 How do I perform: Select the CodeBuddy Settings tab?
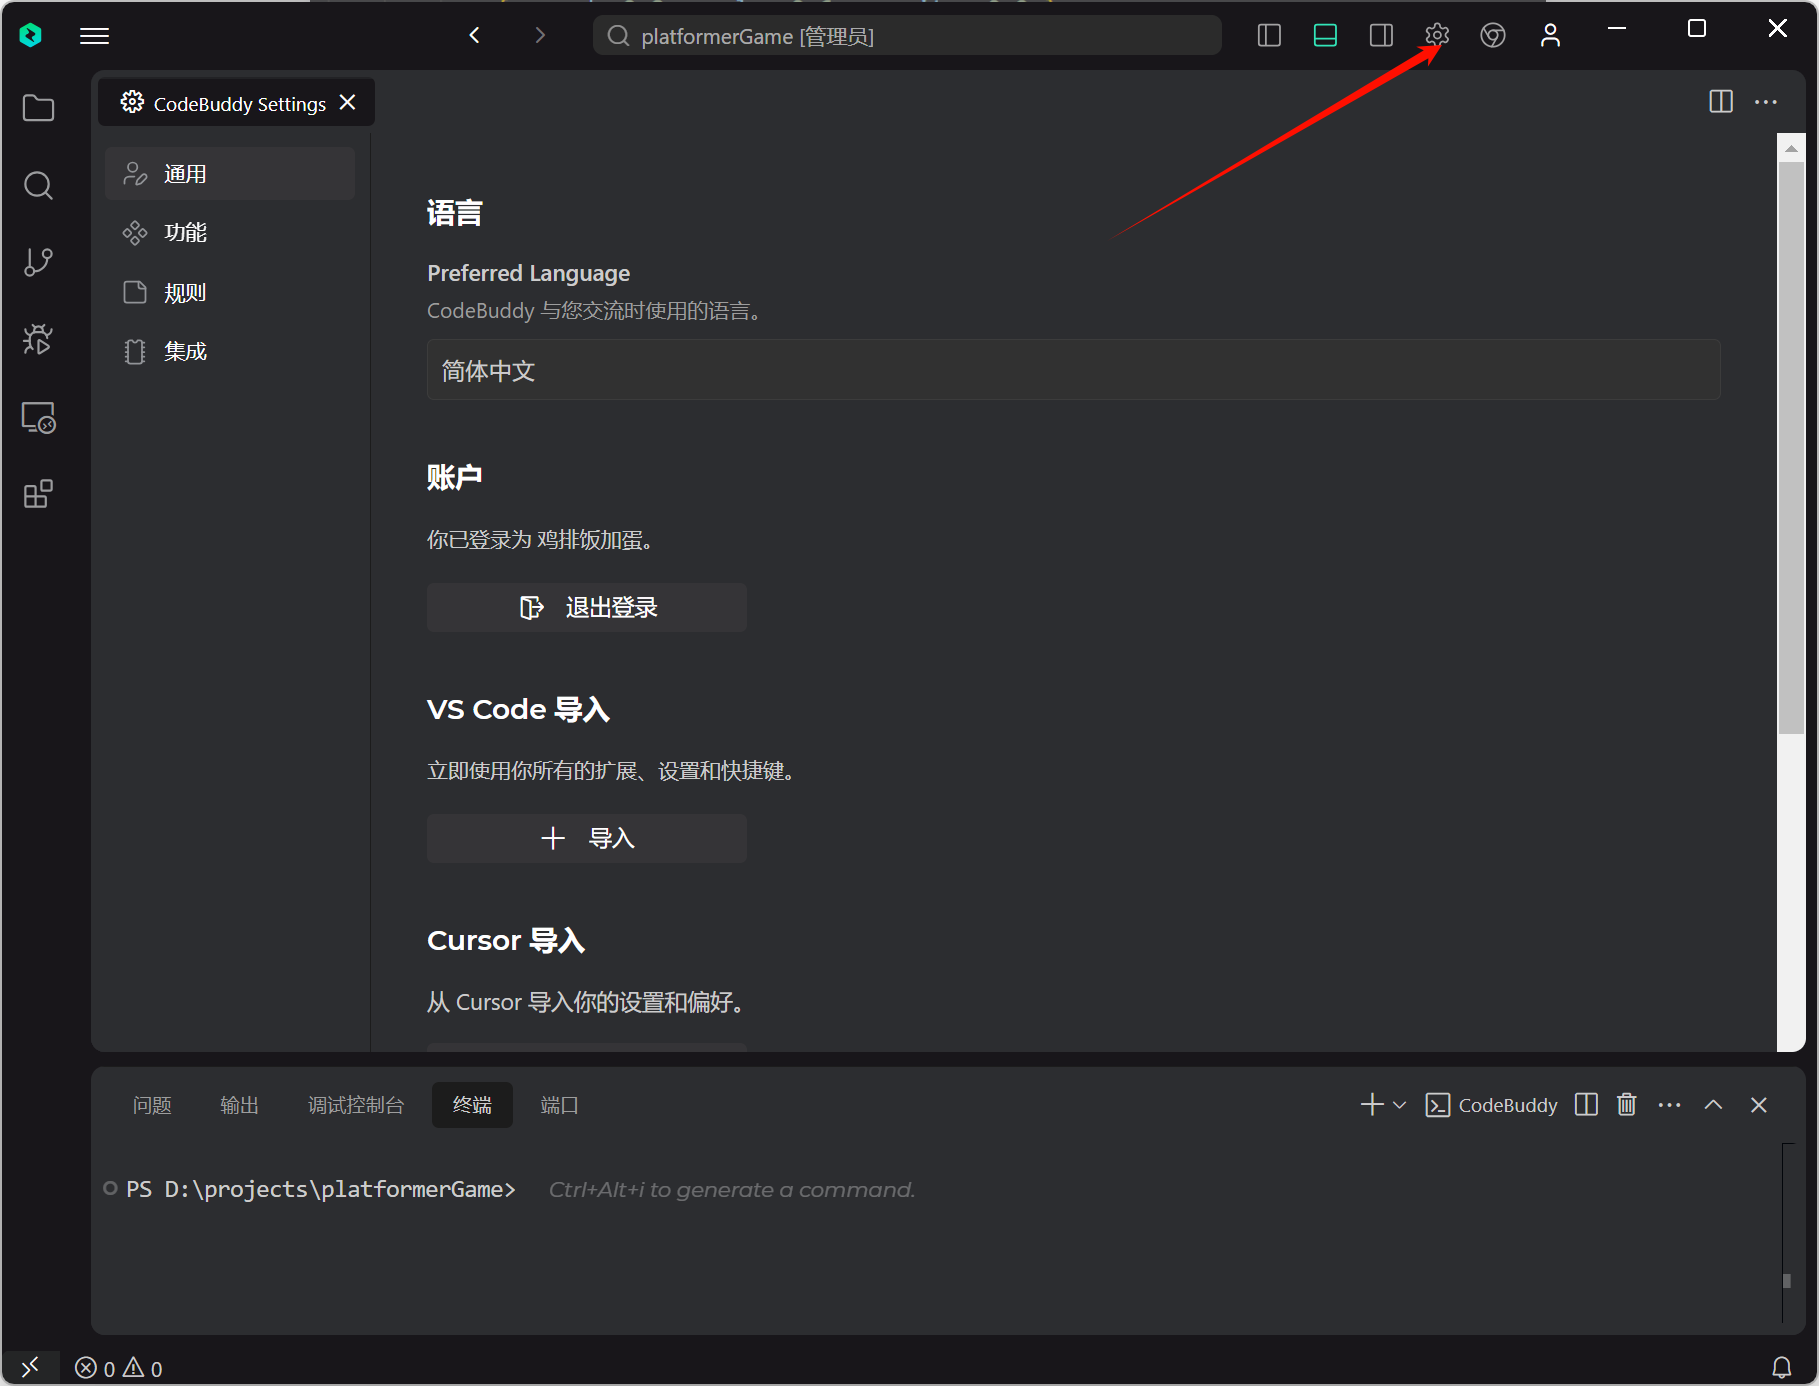236,103
